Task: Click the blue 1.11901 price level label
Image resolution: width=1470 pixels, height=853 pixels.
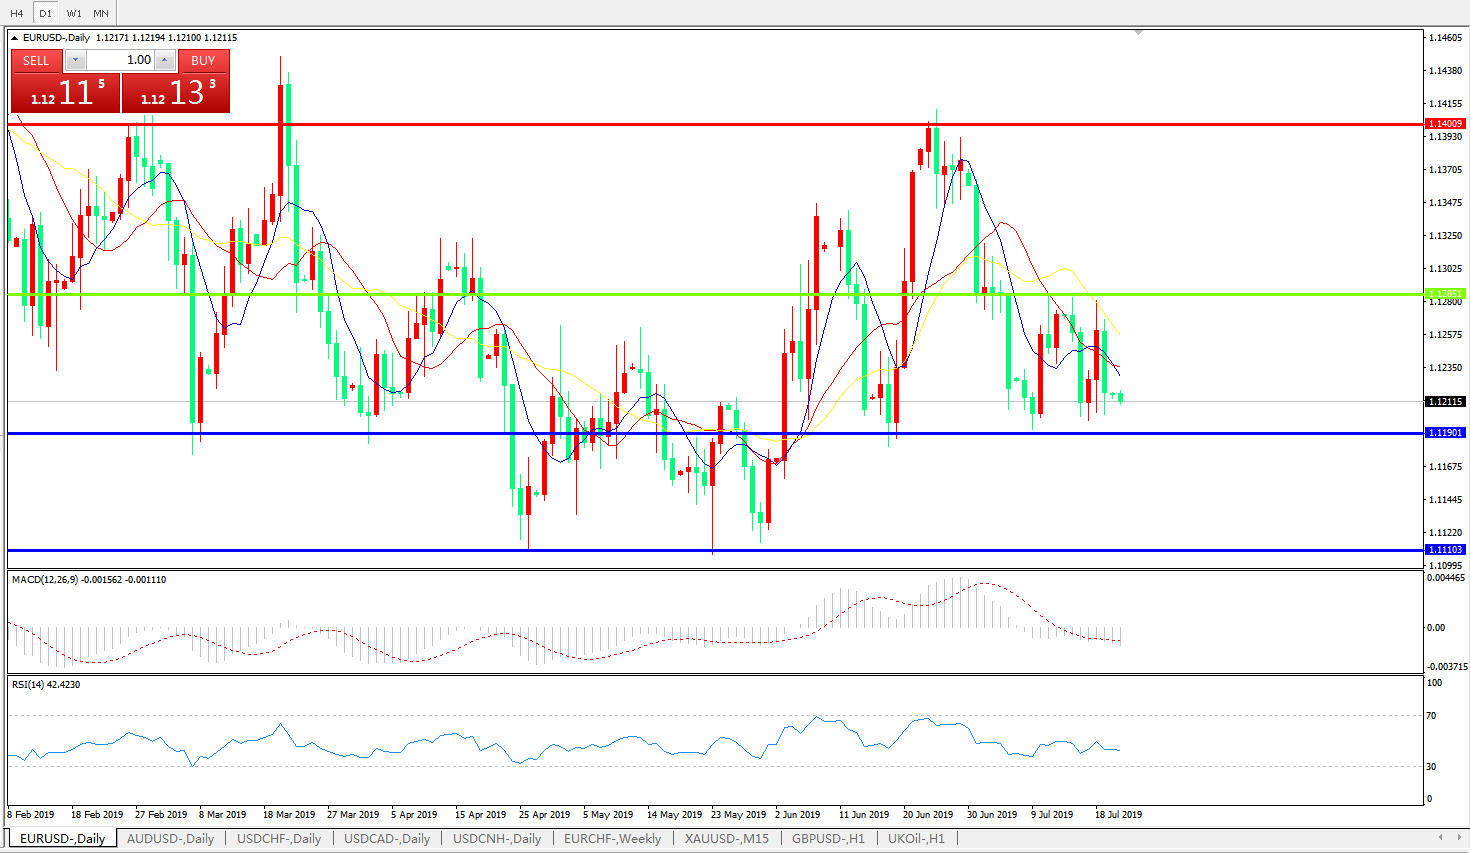Action: (x=1445, y=433)
